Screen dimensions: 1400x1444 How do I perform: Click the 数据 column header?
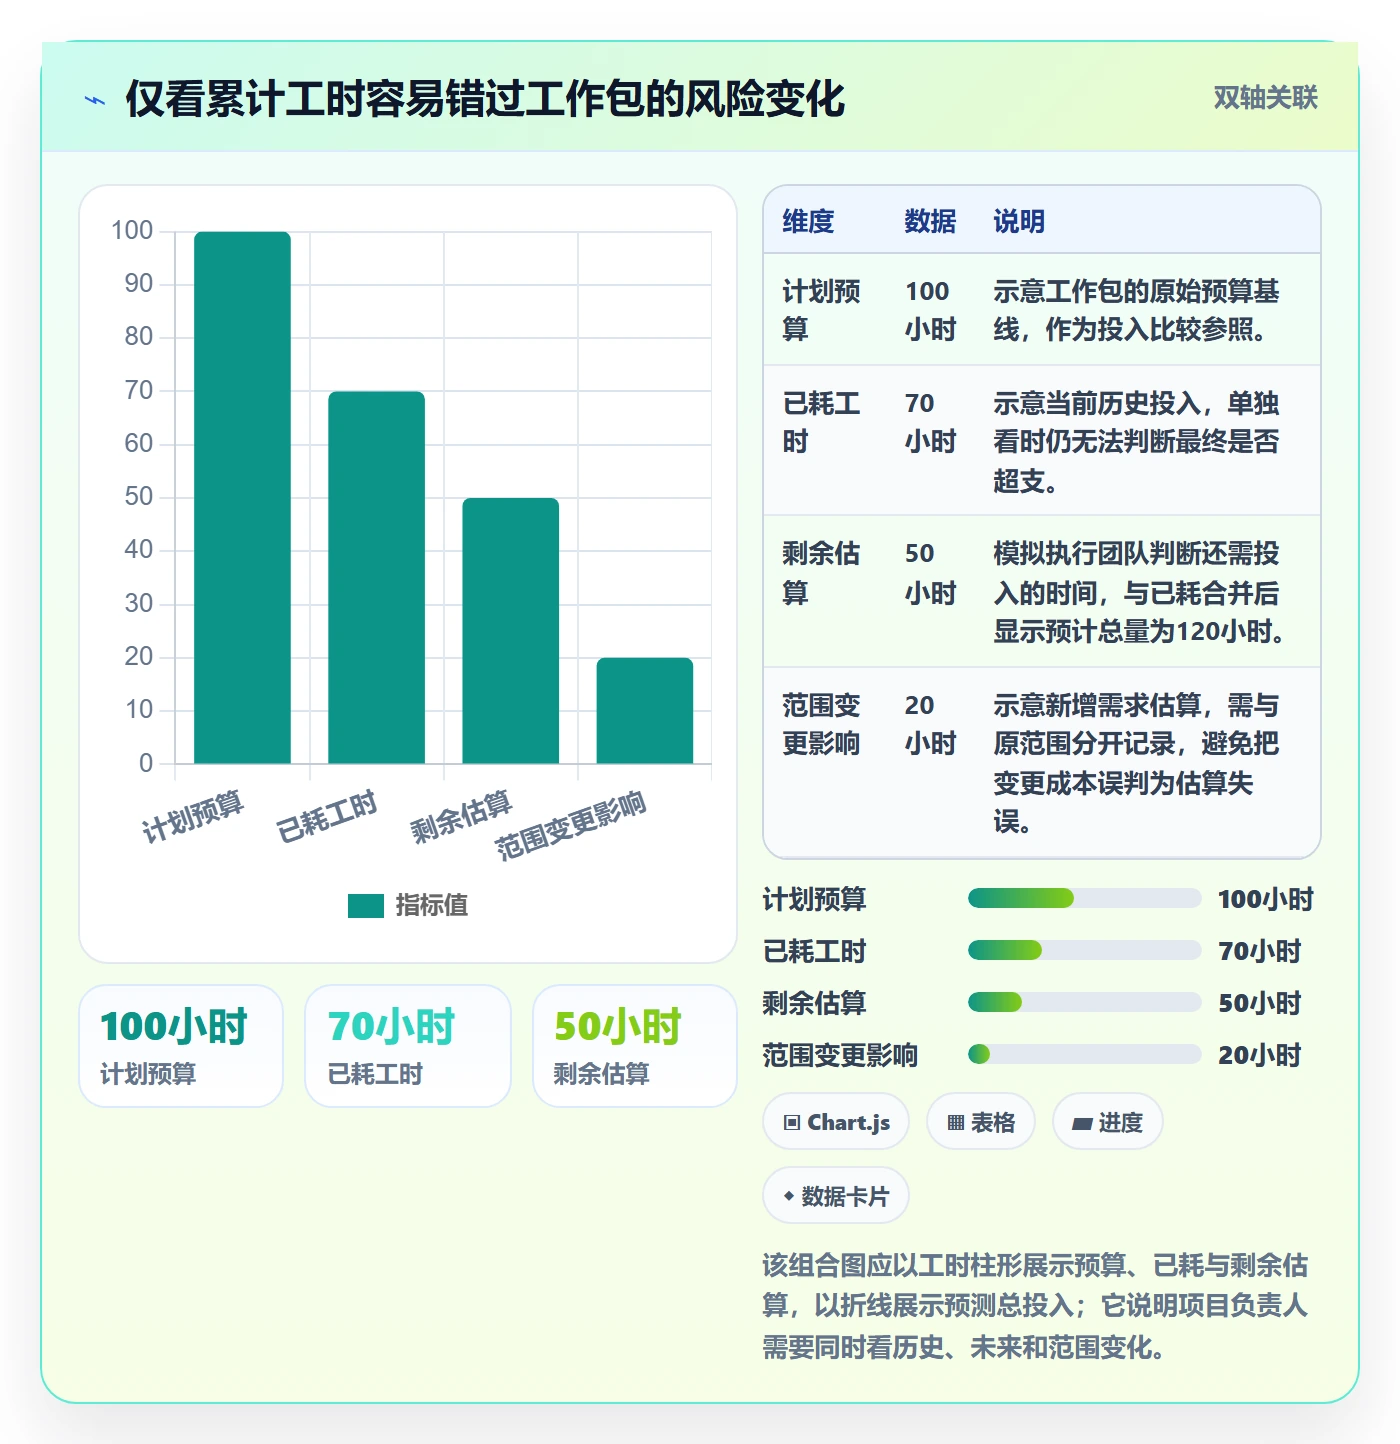point(930,221)
